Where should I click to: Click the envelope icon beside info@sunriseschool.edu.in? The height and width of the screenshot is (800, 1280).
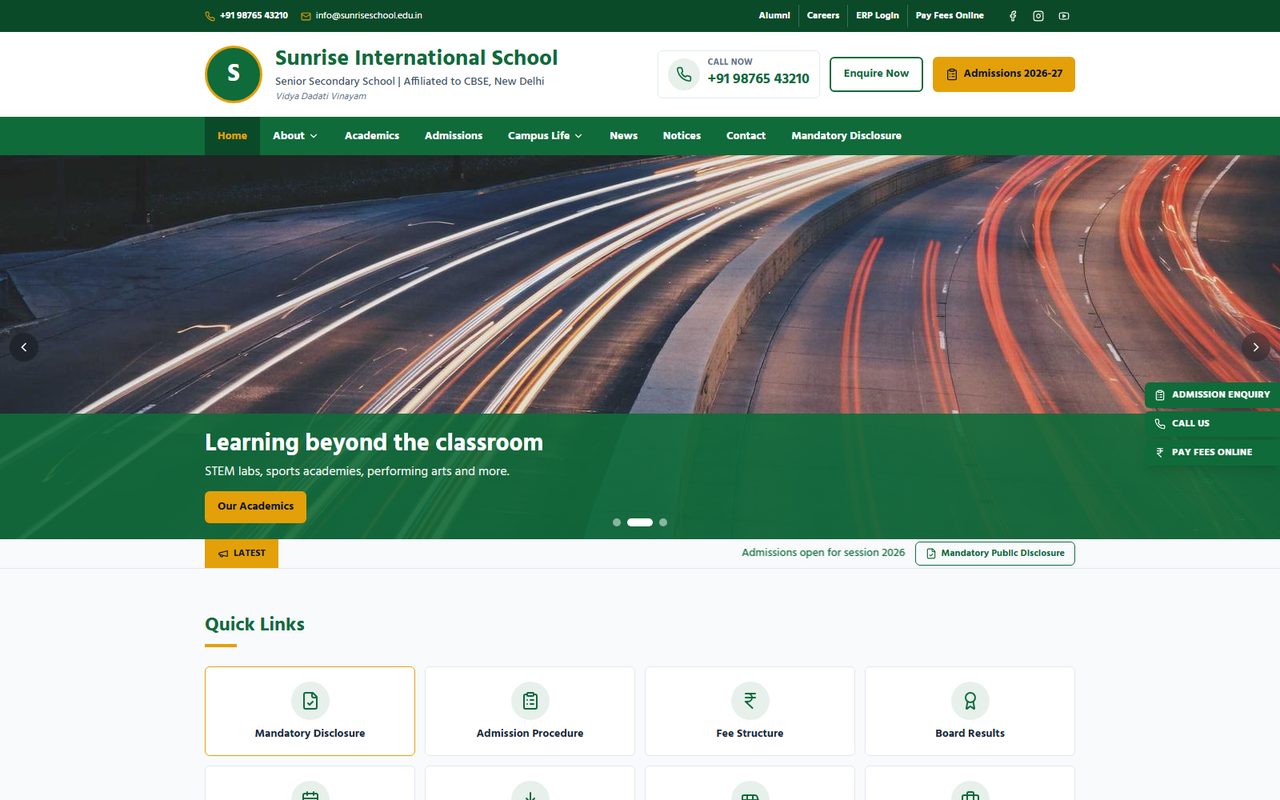click(306, 16)
